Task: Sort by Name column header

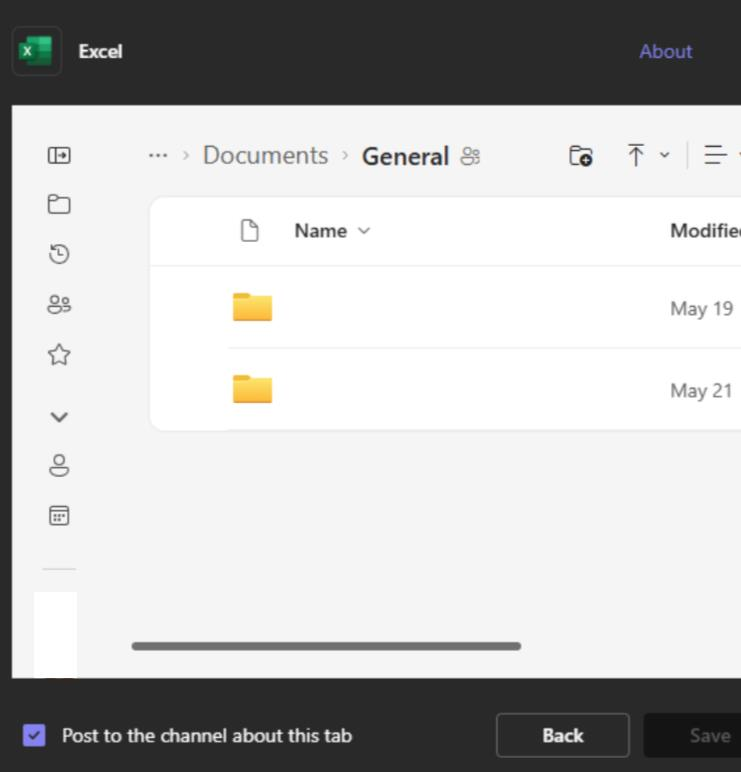Action: [x=332, y=230]
